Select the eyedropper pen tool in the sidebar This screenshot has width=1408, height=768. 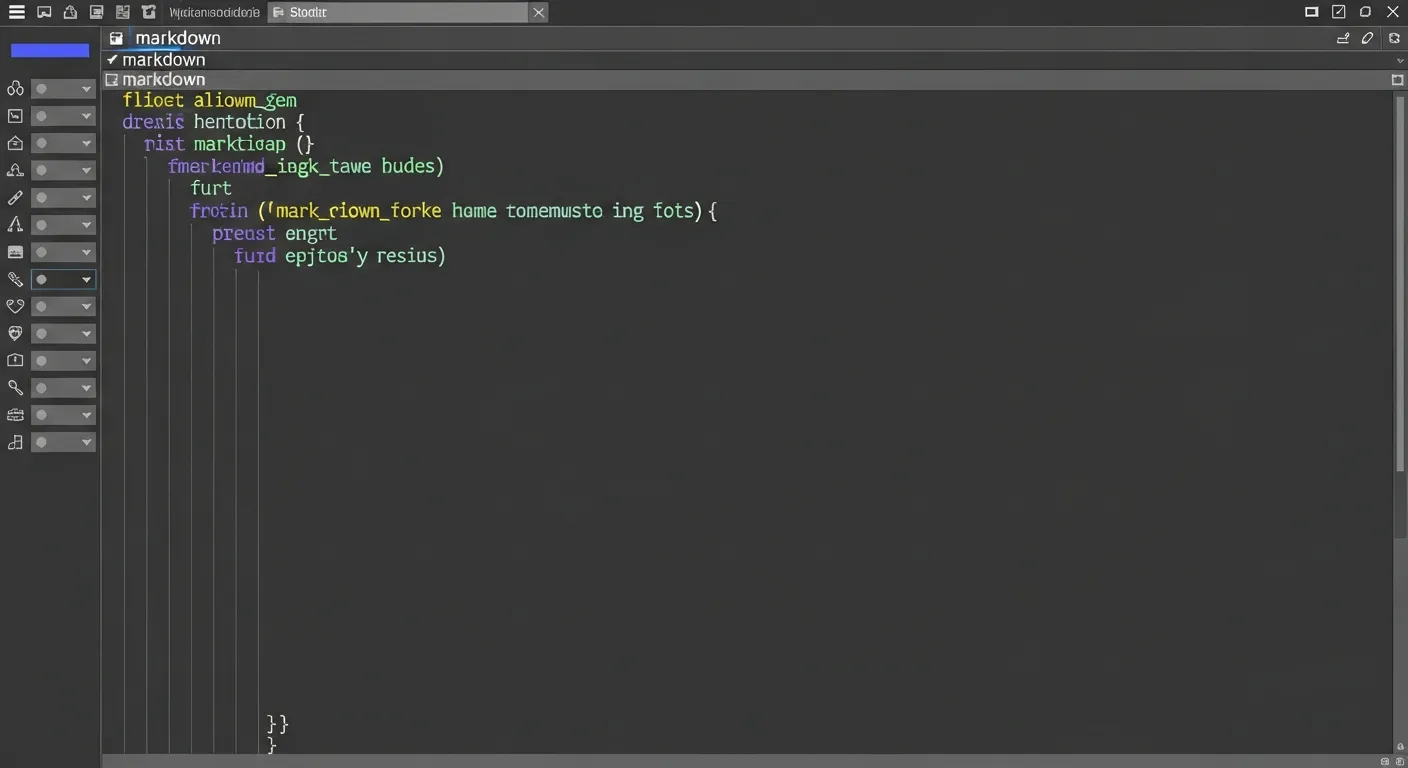coord(15,279)
